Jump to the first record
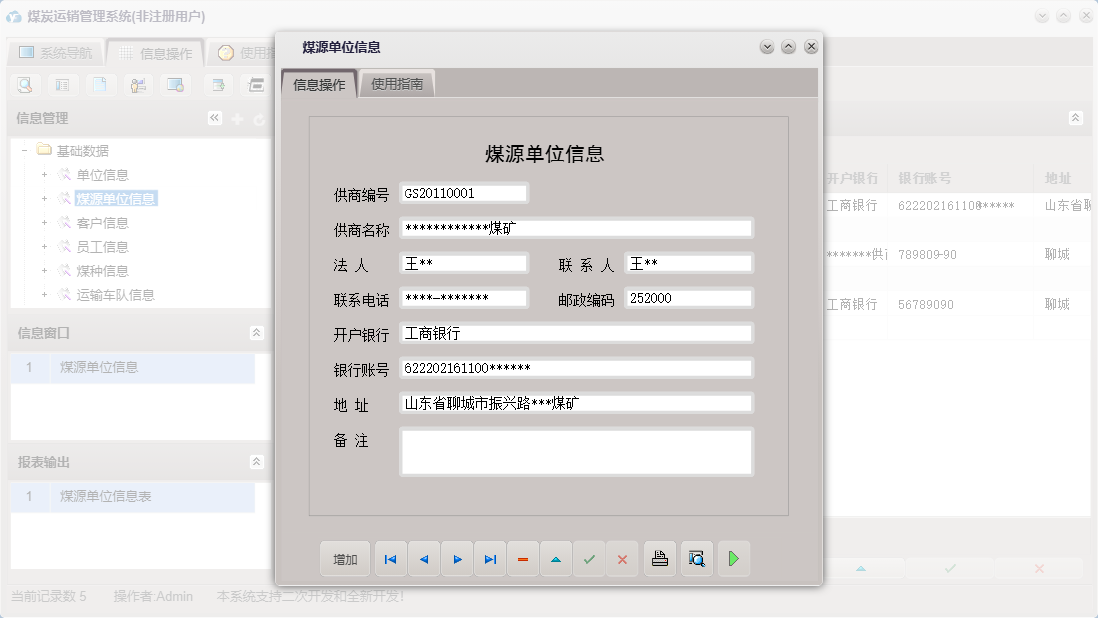1098x618 pixels. coord(390,559)
